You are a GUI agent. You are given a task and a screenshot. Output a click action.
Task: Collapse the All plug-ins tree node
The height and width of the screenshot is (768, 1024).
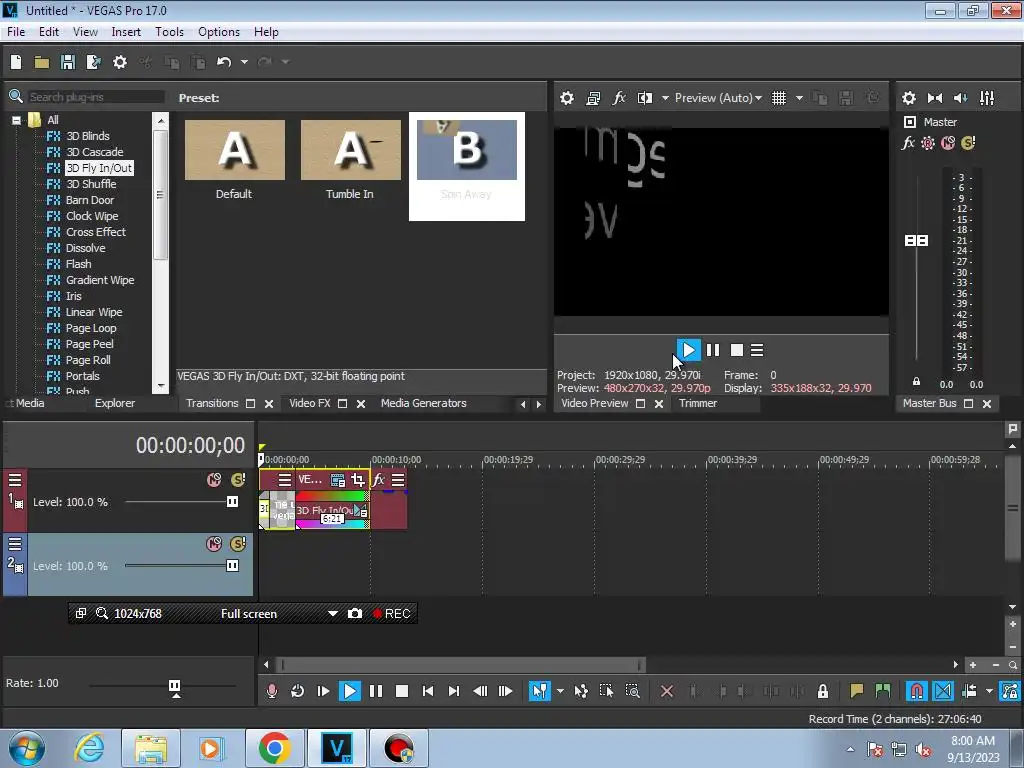tap(16, 120)
